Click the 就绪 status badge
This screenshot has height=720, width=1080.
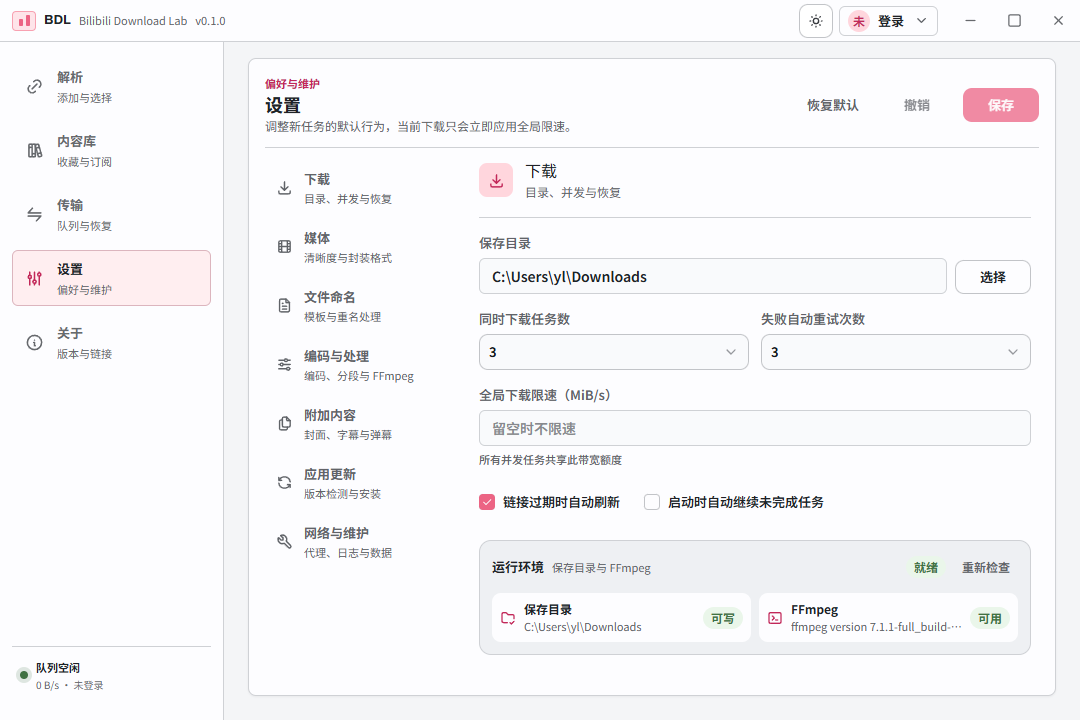coord(926,568)
